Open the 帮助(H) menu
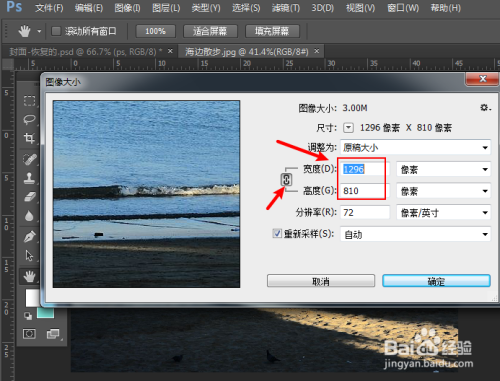 click(x=446, y=8)
